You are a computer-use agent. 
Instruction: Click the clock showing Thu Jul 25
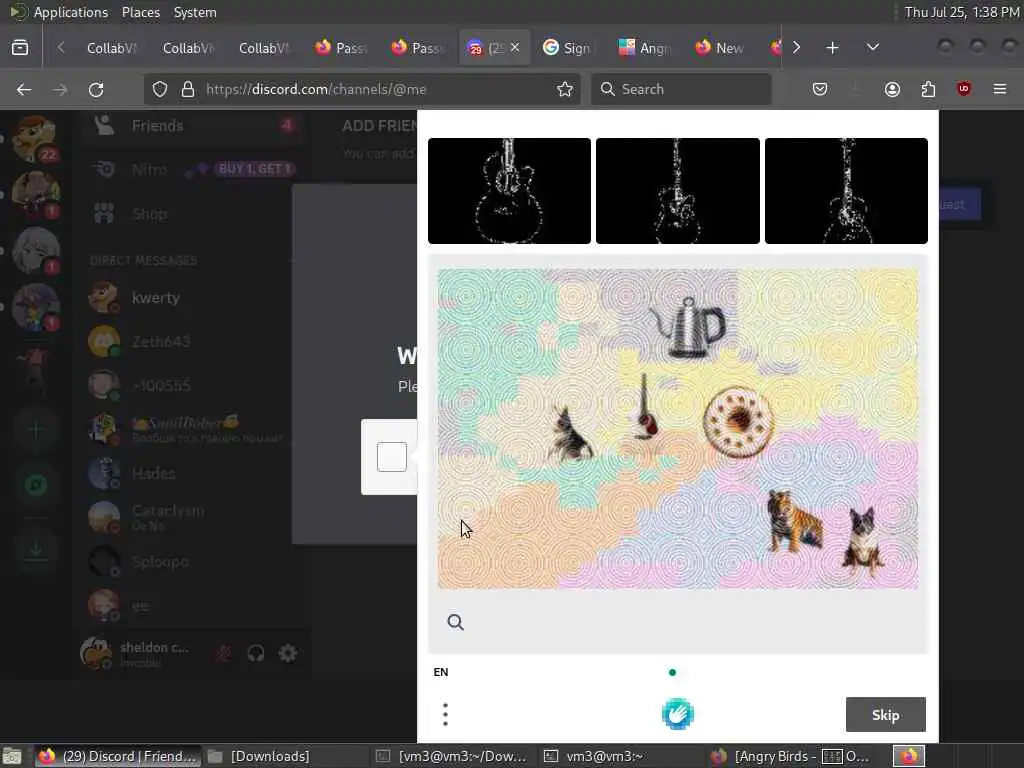click(x=961, y=12)
